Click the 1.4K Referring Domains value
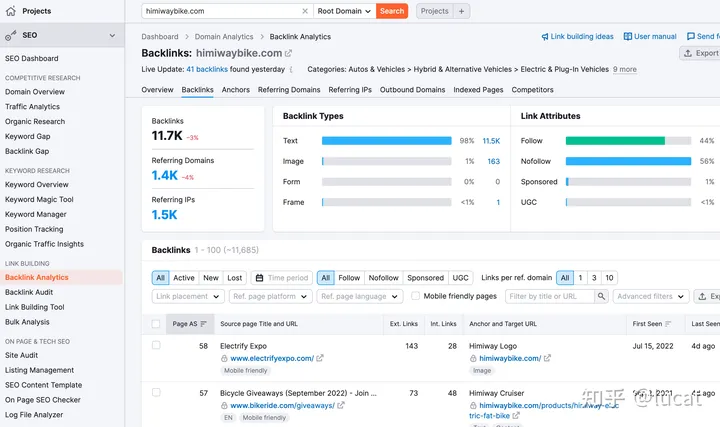 [x=164, y=175]
